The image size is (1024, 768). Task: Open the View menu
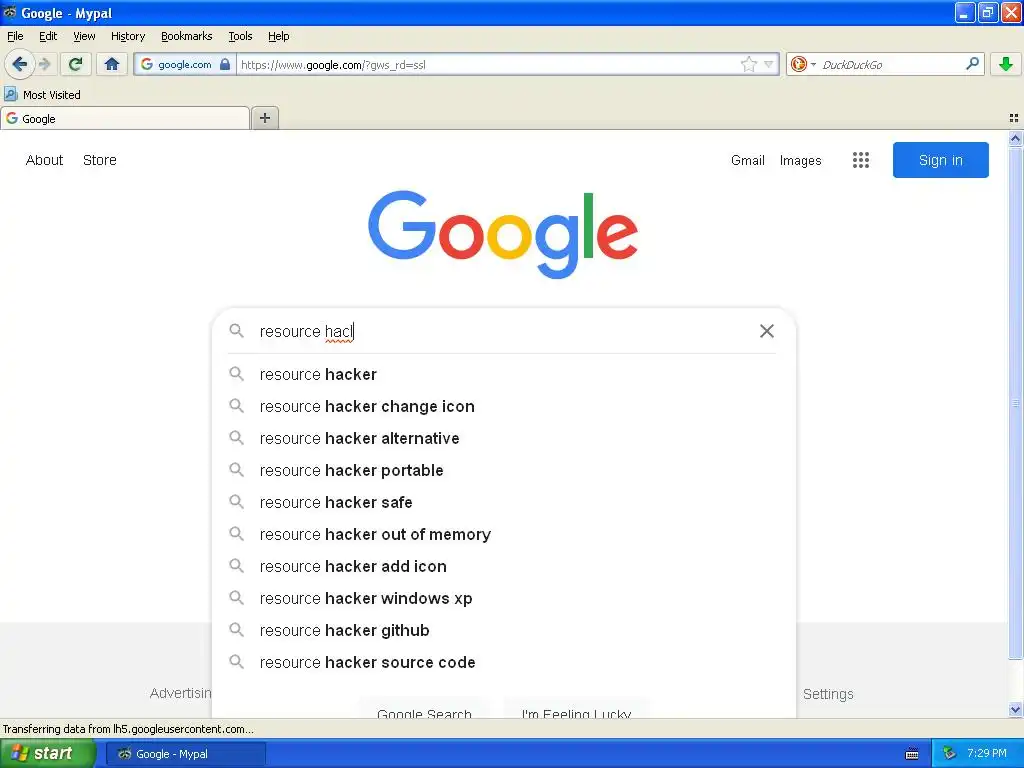[x=84, y=36]
